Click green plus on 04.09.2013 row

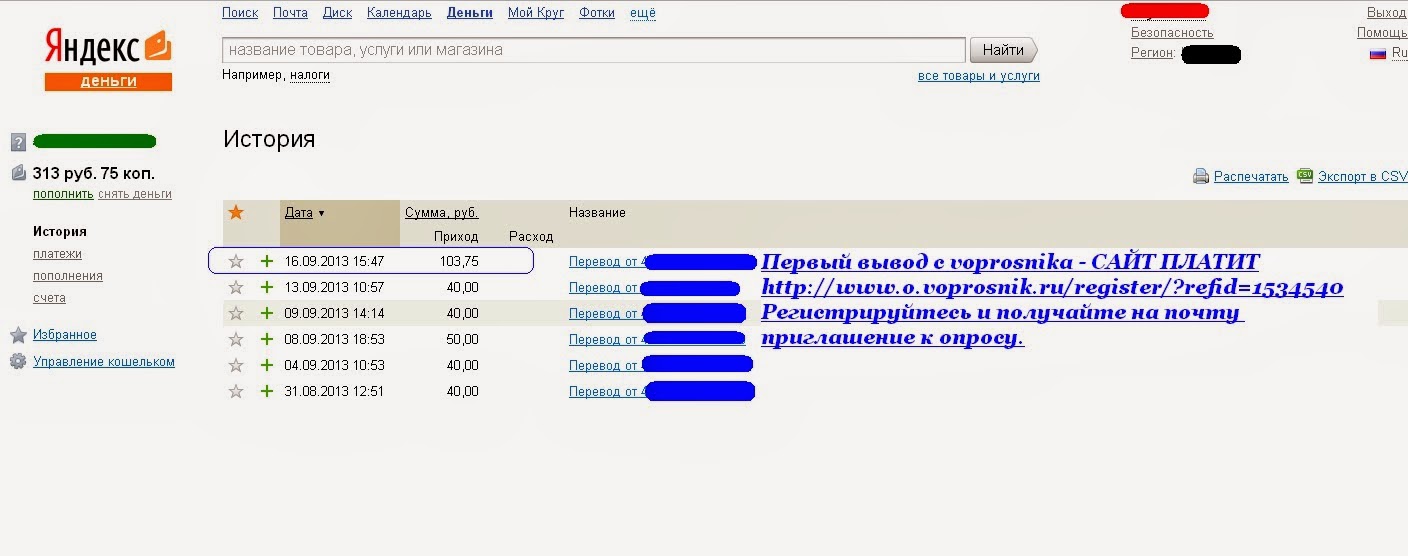266,365
